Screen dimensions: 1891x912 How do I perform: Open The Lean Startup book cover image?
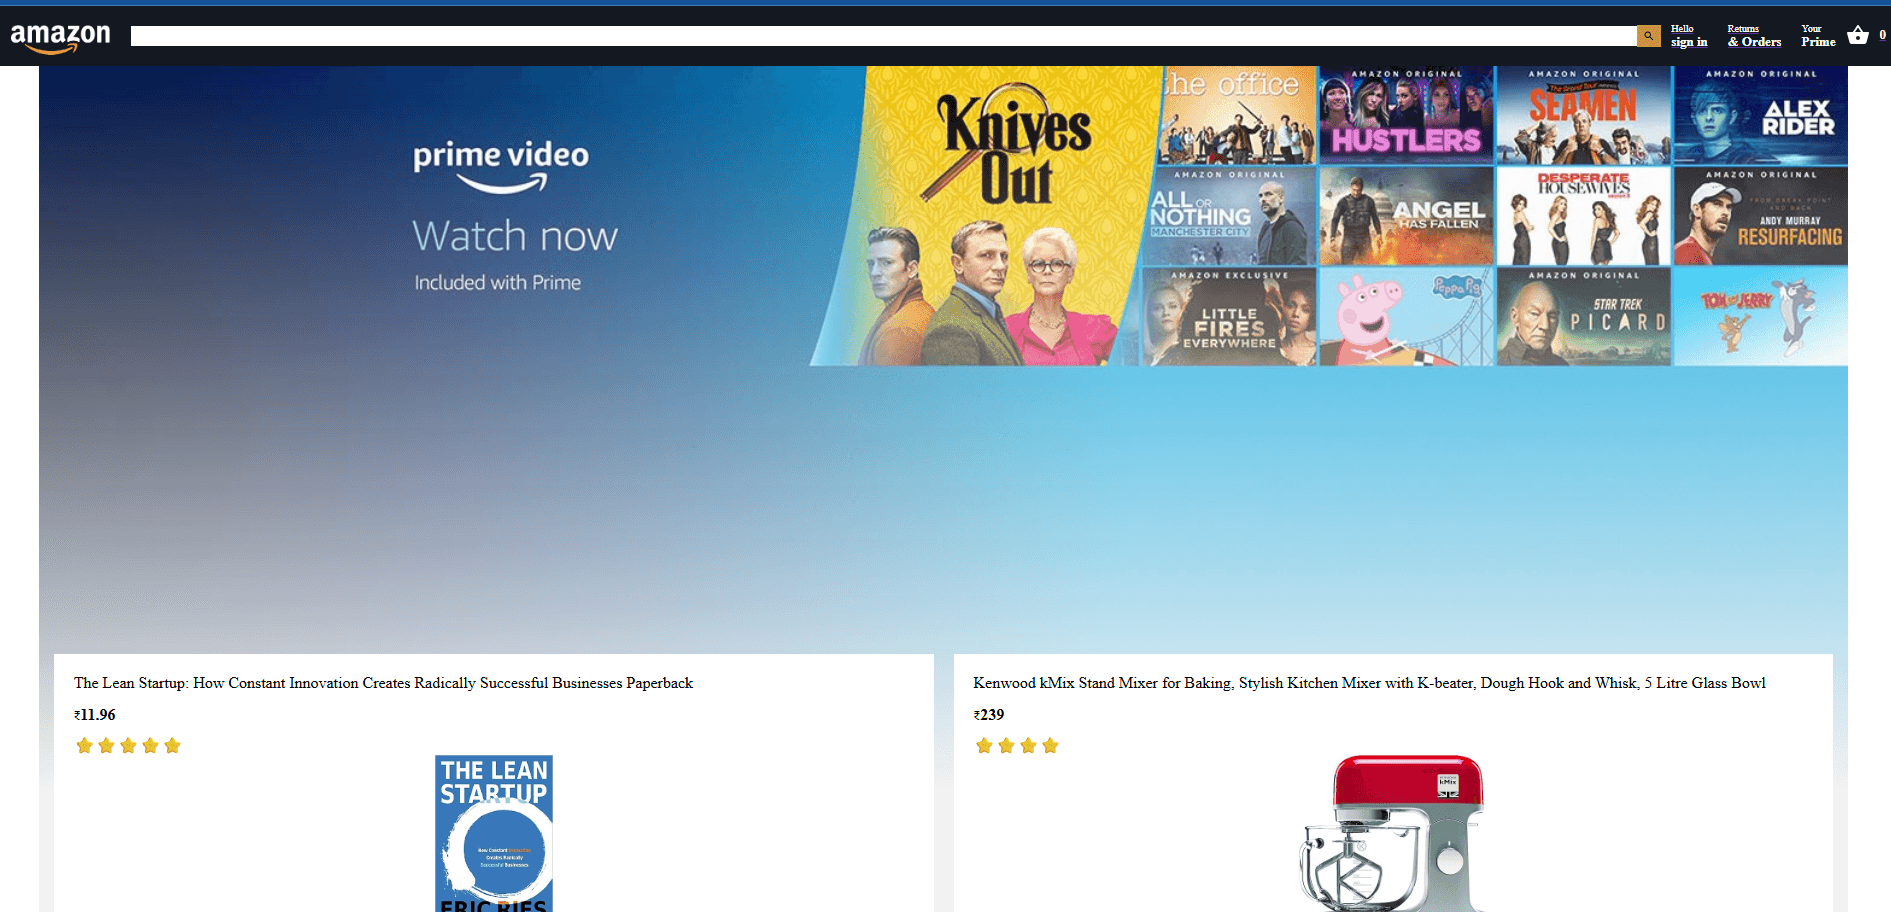tap(494, 833)
